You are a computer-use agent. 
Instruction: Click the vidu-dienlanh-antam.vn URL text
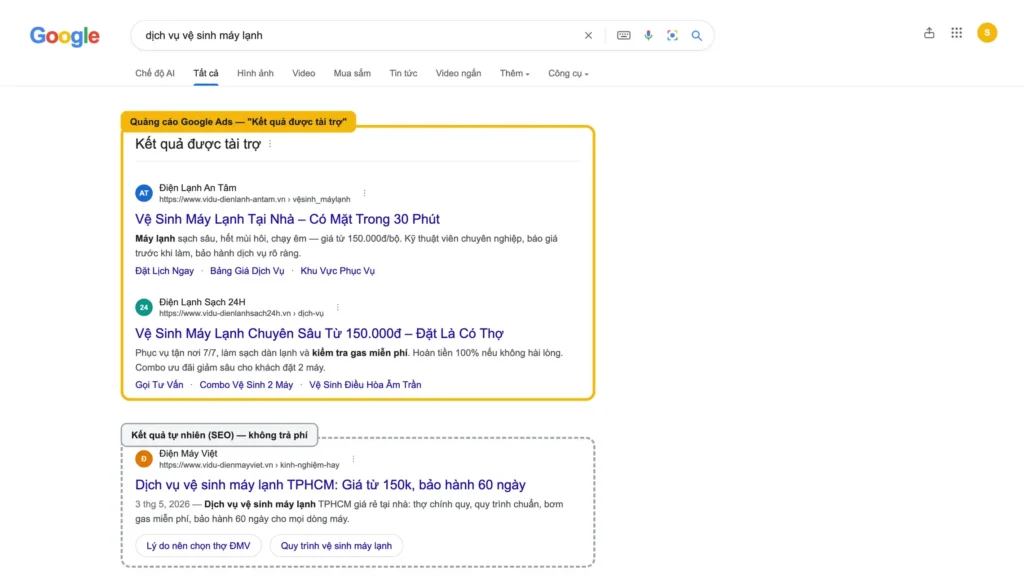[255, 199]
